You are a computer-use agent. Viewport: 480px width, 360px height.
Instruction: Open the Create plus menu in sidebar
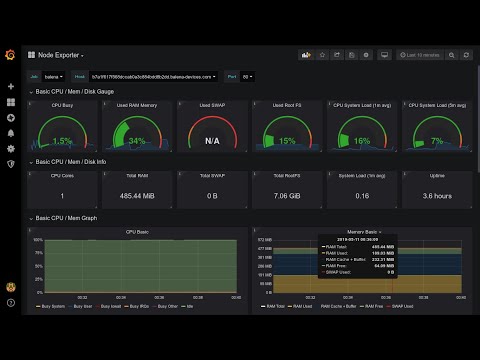pos(11,86)
